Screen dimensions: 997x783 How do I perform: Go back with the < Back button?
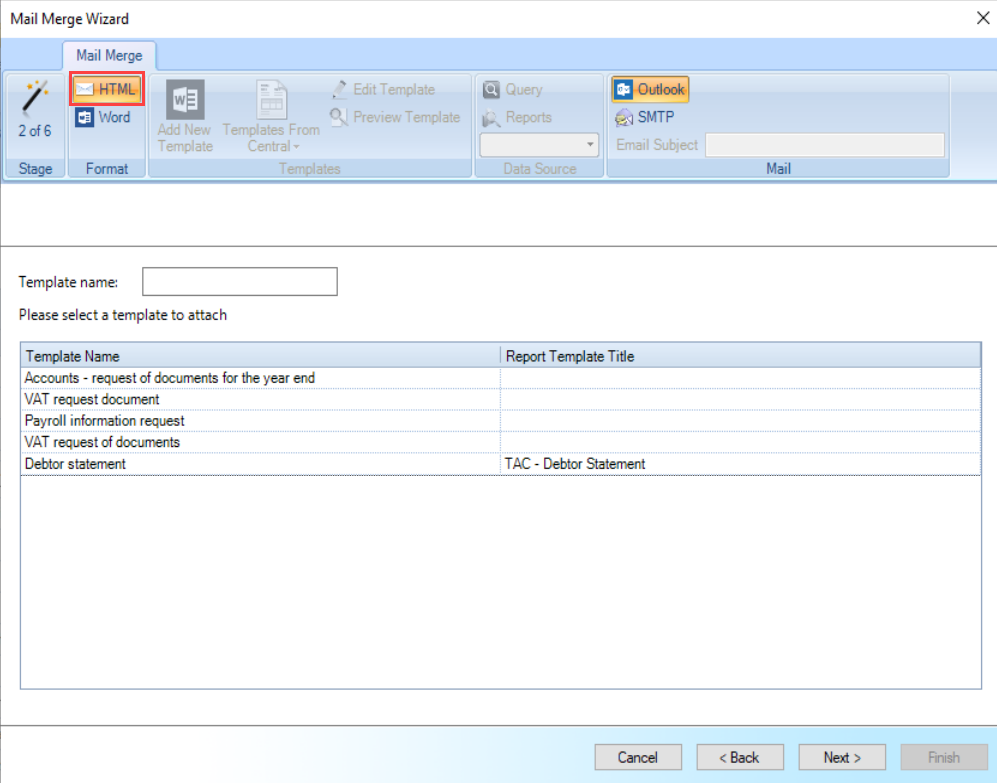click(x=740, y=758)
